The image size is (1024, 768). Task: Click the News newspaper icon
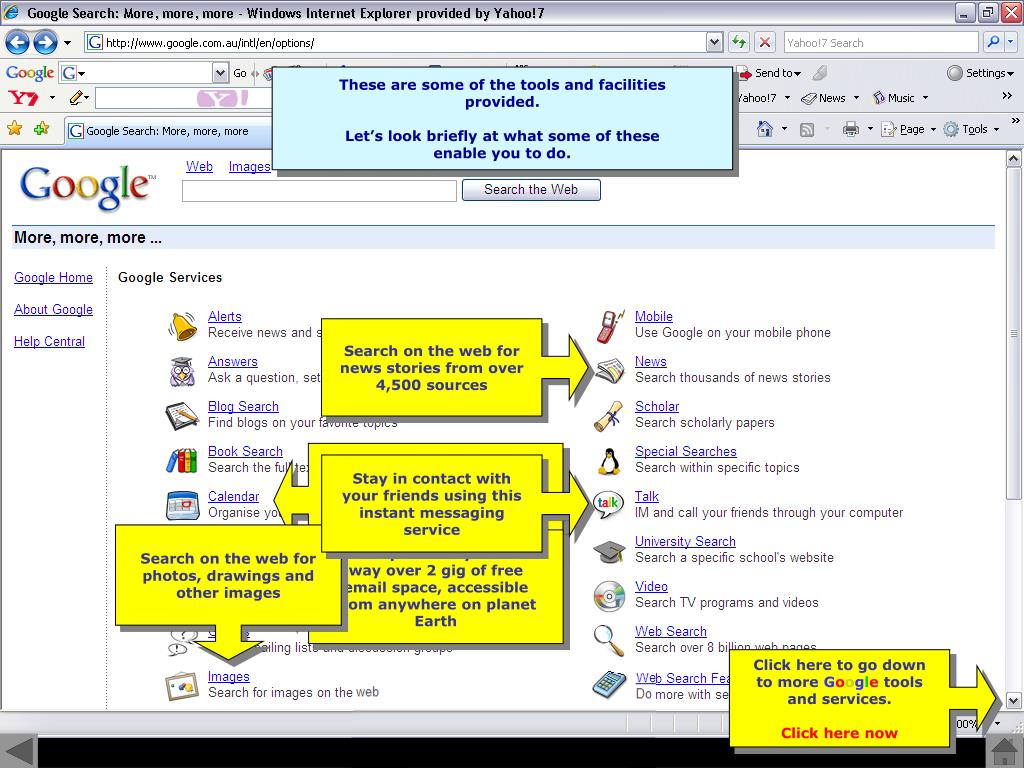click(x=610, y=372)
